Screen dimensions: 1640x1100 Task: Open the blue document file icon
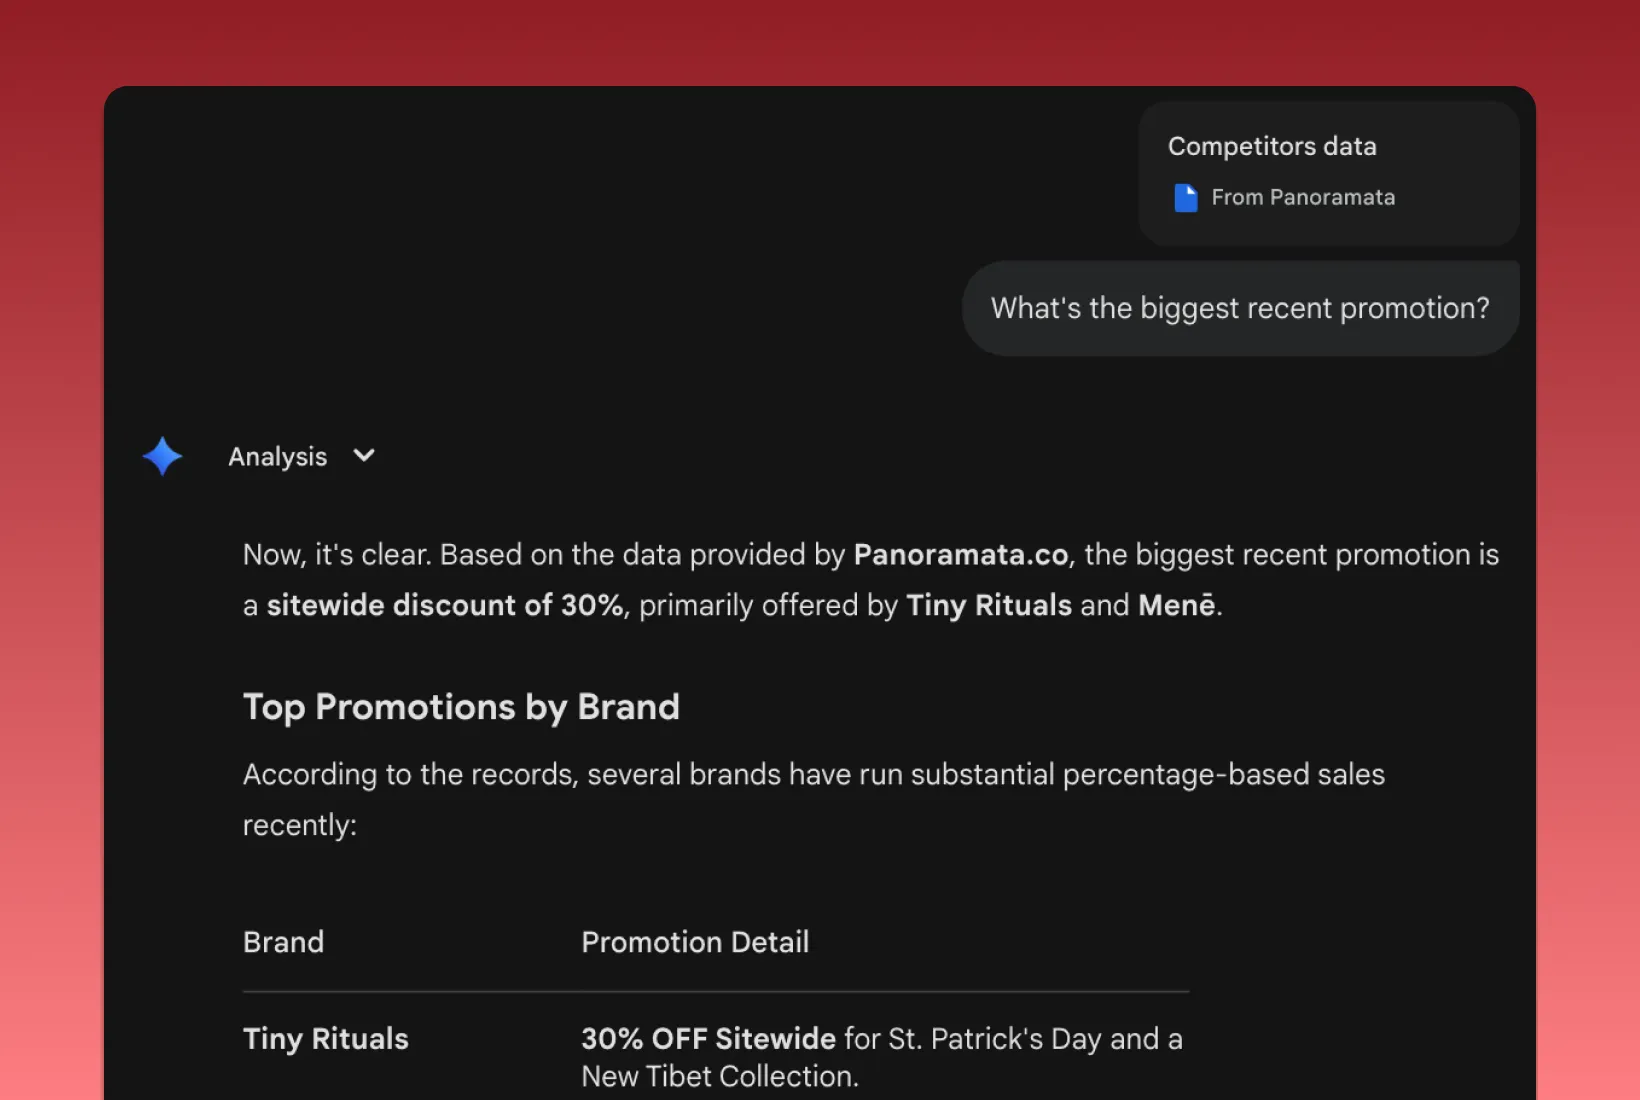click(1186, 198)
